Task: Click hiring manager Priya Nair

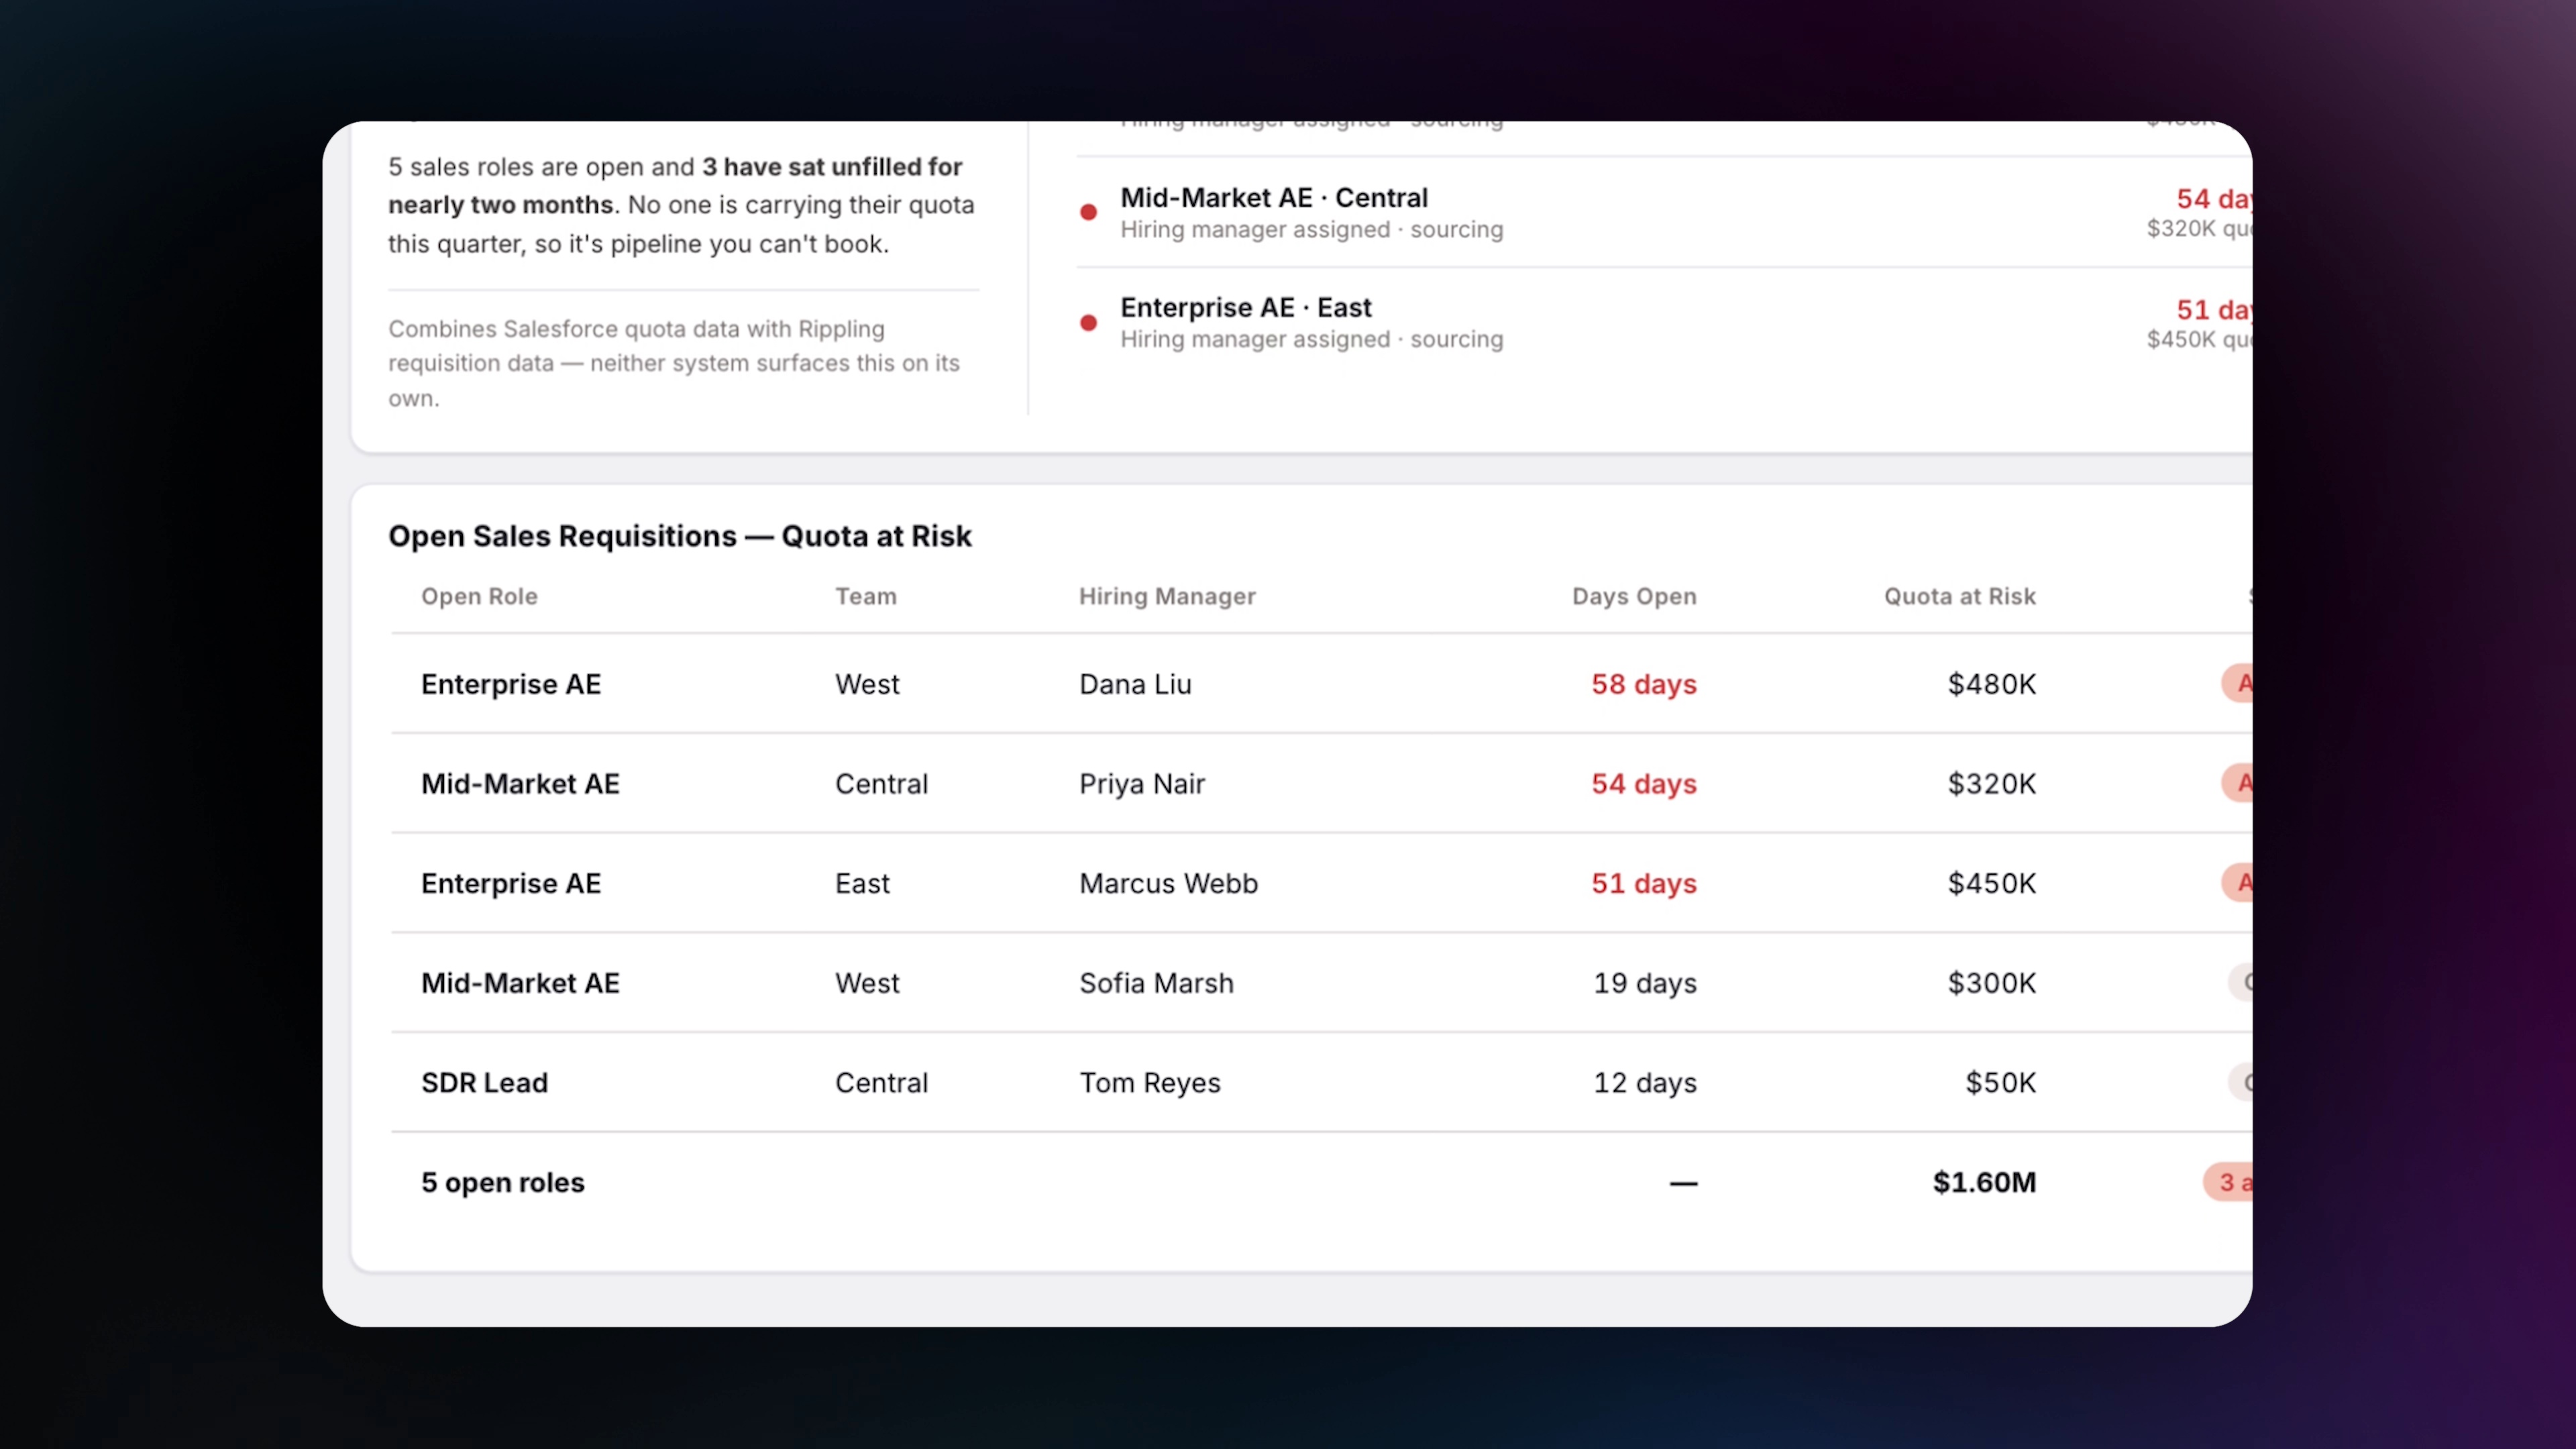Action: [x=1142, y=784]
